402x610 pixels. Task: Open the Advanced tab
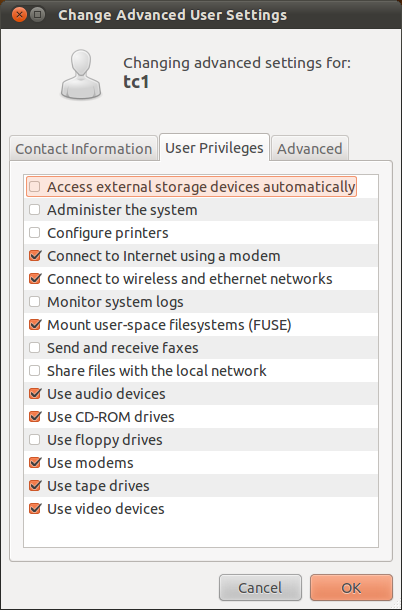310,148
